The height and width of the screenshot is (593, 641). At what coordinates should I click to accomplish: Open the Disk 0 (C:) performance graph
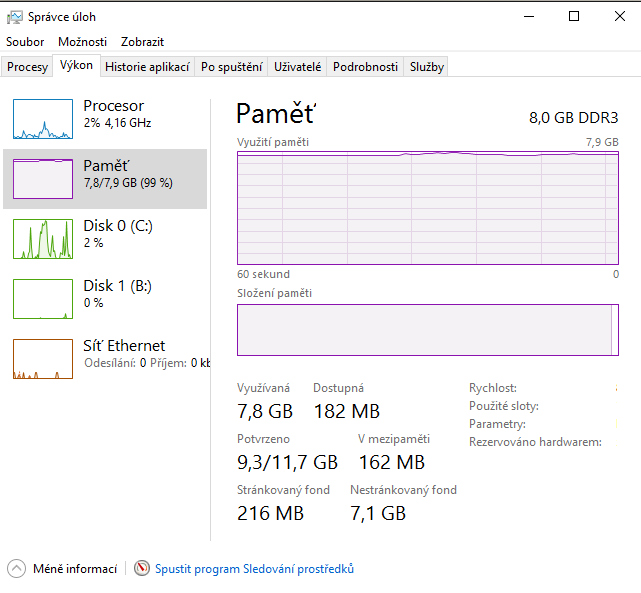pos(43,239)
